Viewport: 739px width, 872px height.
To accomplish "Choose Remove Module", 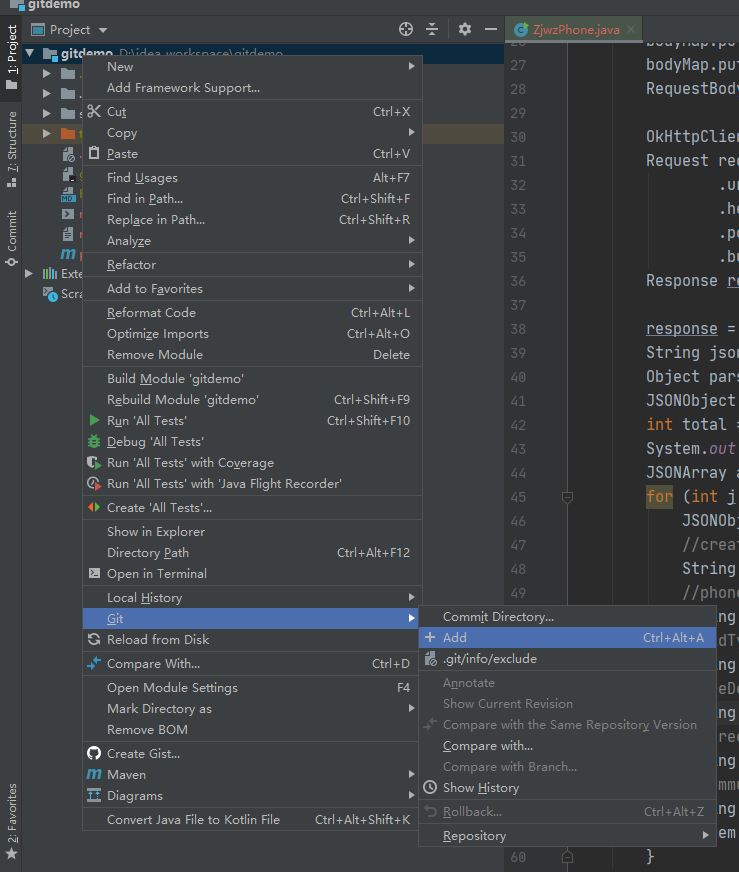I will coord(252,355).
